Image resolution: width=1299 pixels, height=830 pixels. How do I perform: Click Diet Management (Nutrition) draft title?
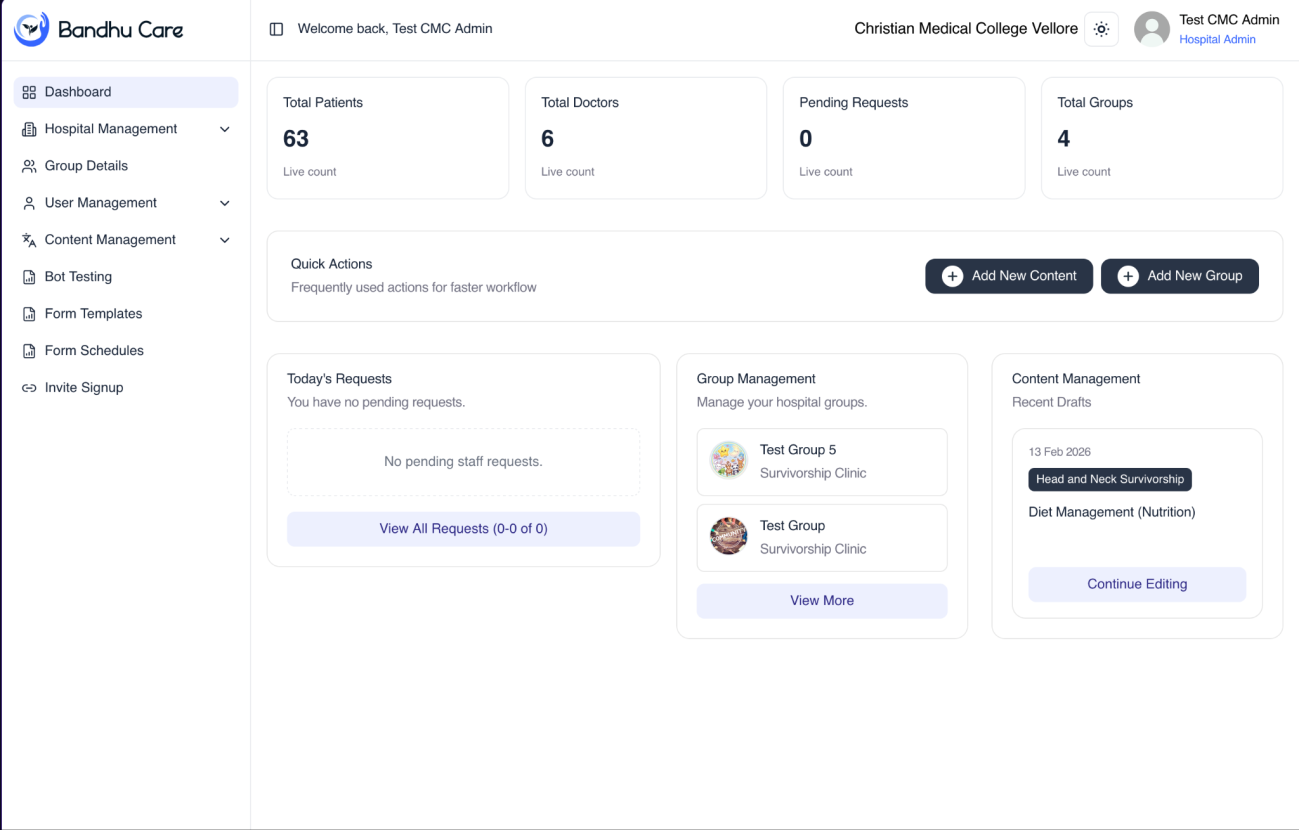tap(1112, 512)
